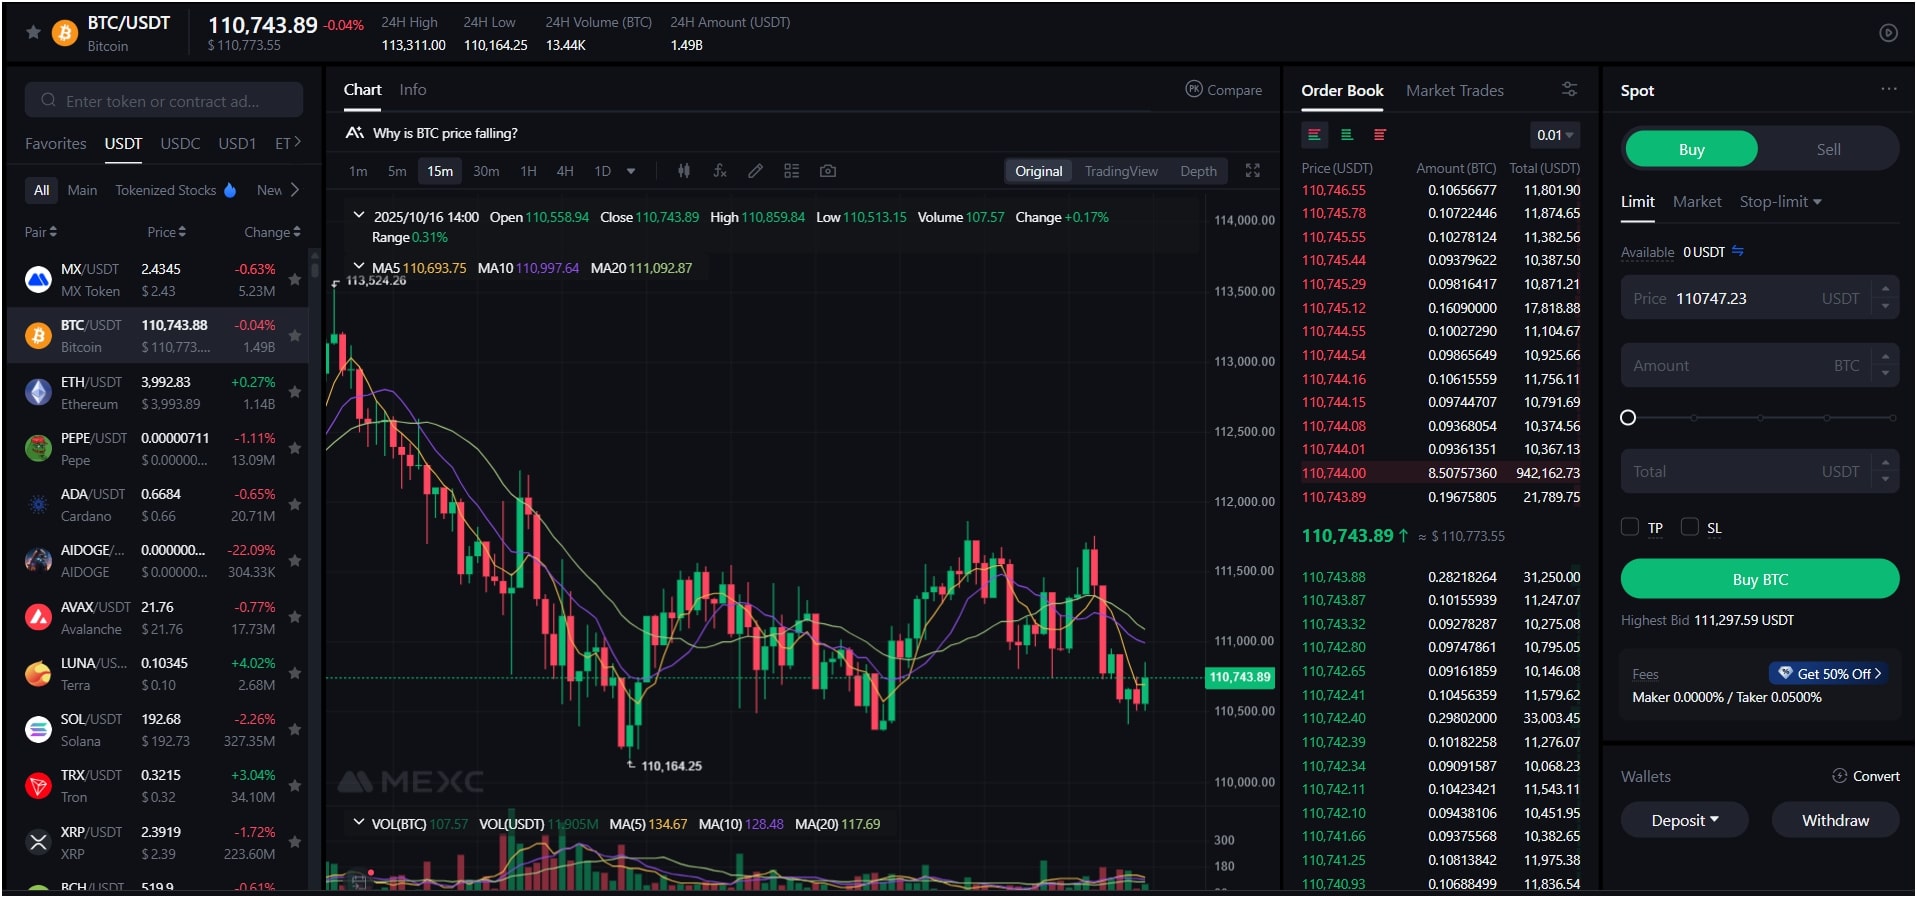Switch to the Info tab
The image size is (1917, 898).
pyautogui.click(x=413, y=90)
